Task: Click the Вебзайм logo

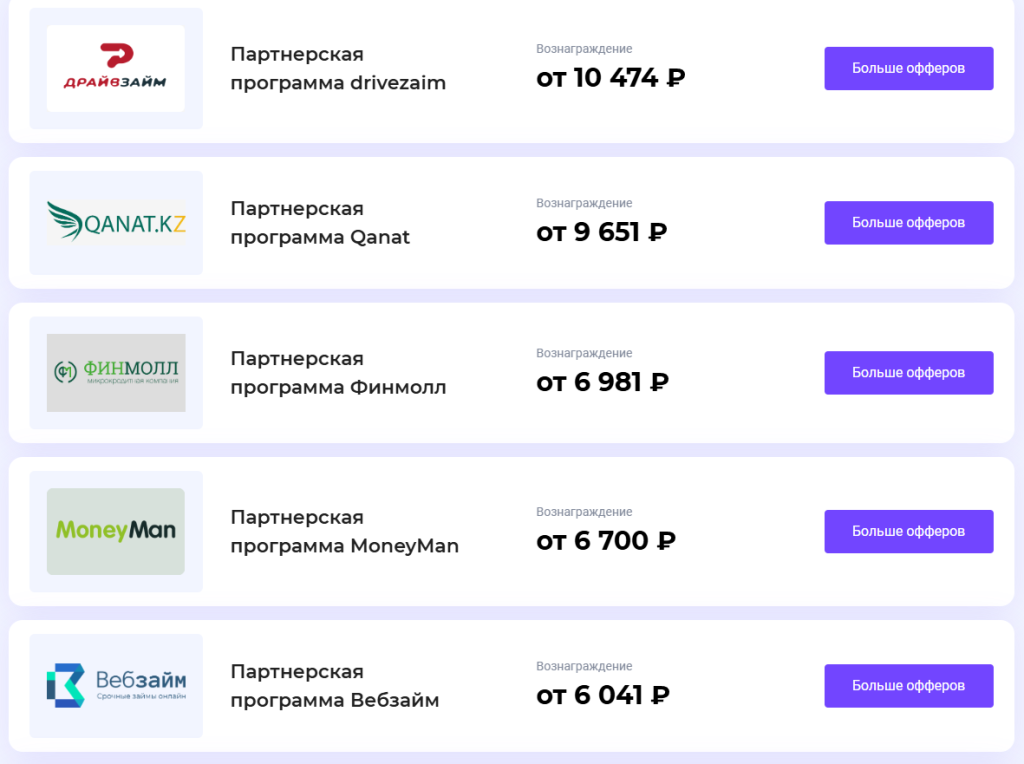Action: pyautogui.click(x=116, y=686)
